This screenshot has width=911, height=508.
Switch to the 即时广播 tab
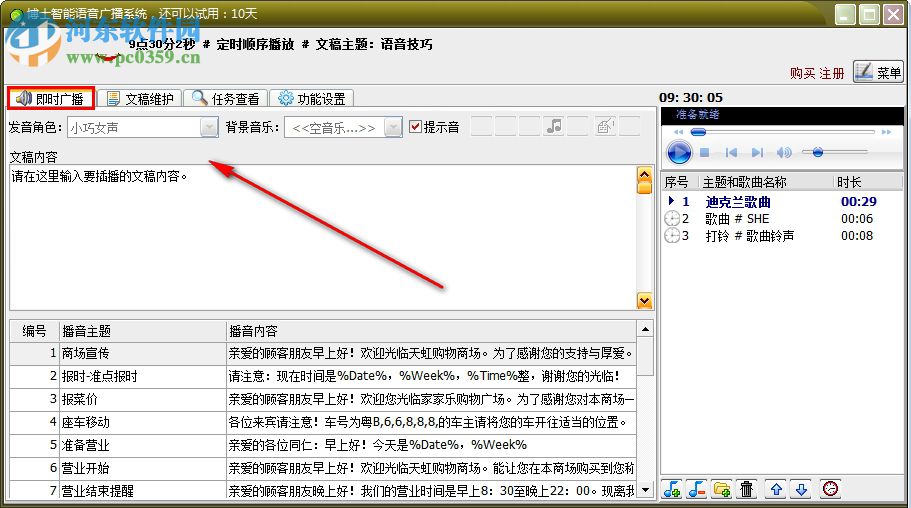51,99
